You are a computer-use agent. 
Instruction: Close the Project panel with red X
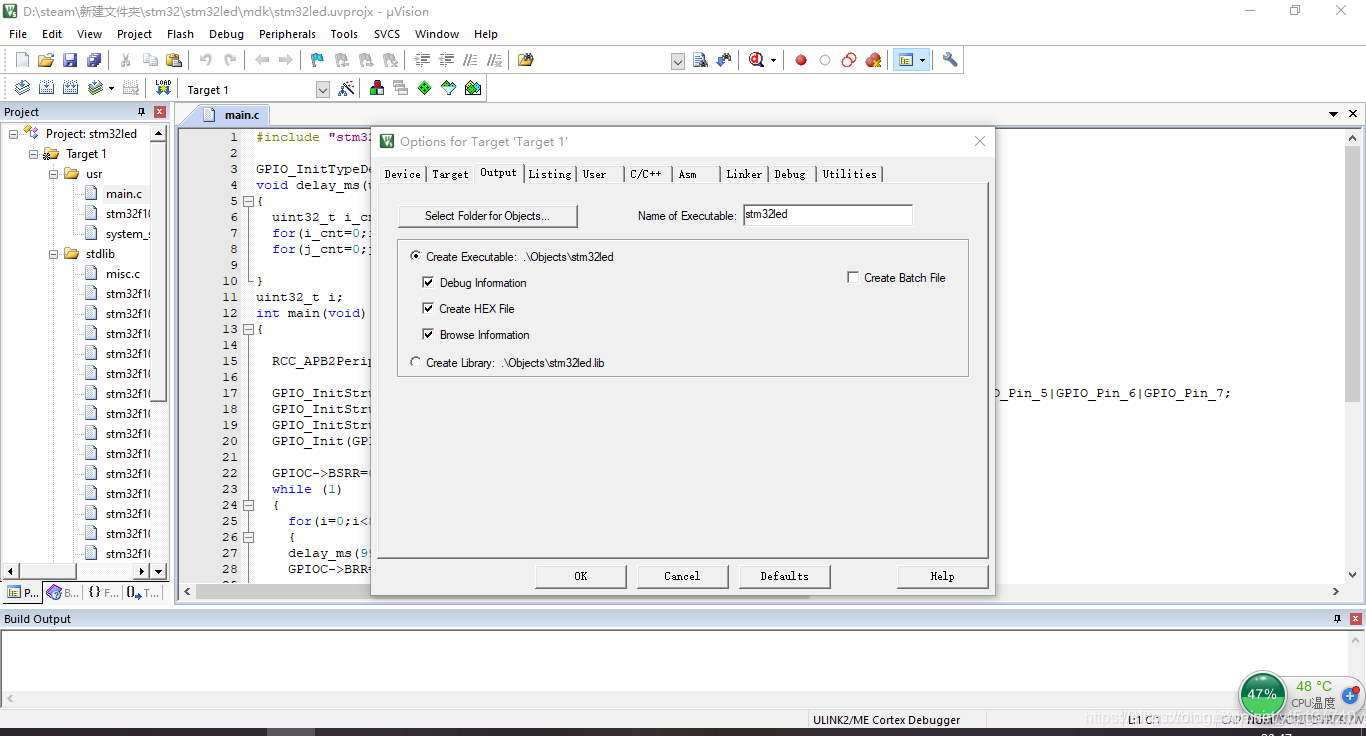click(x=159, y=112)
